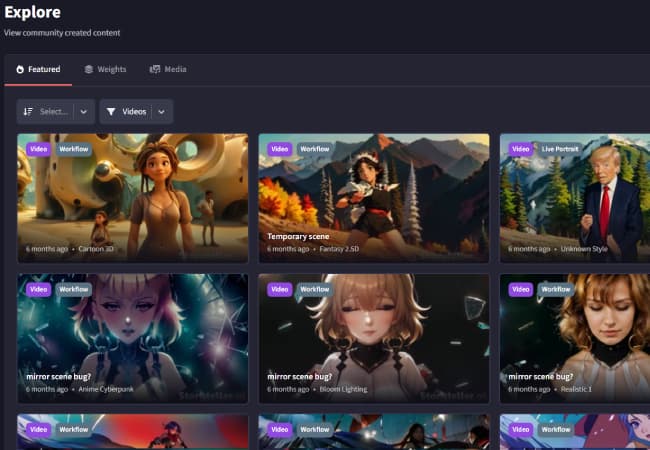Open the Cartoon 3D video thumbnail
Image resolution: width=650 pixels, height=450 pixels.
click(133, 198)
